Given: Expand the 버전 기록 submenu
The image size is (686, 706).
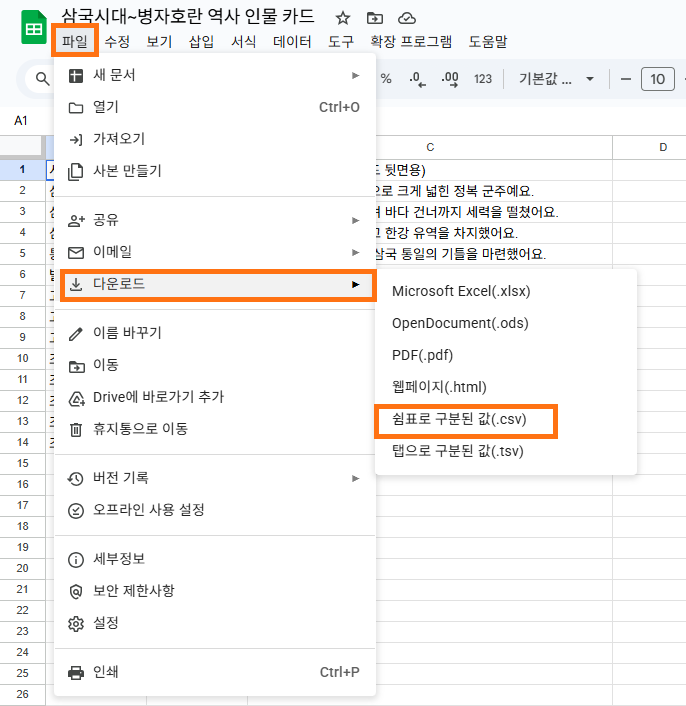Looking at the screenshot, I should point(215,478).
